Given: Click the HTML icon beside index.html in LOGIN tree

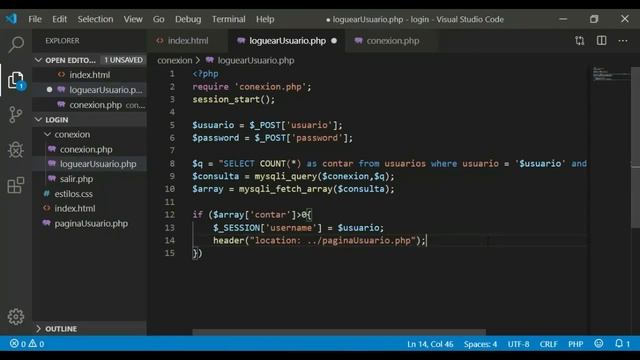Looking at the screenshot, I should pyautogui.click(x=47, y=208).
